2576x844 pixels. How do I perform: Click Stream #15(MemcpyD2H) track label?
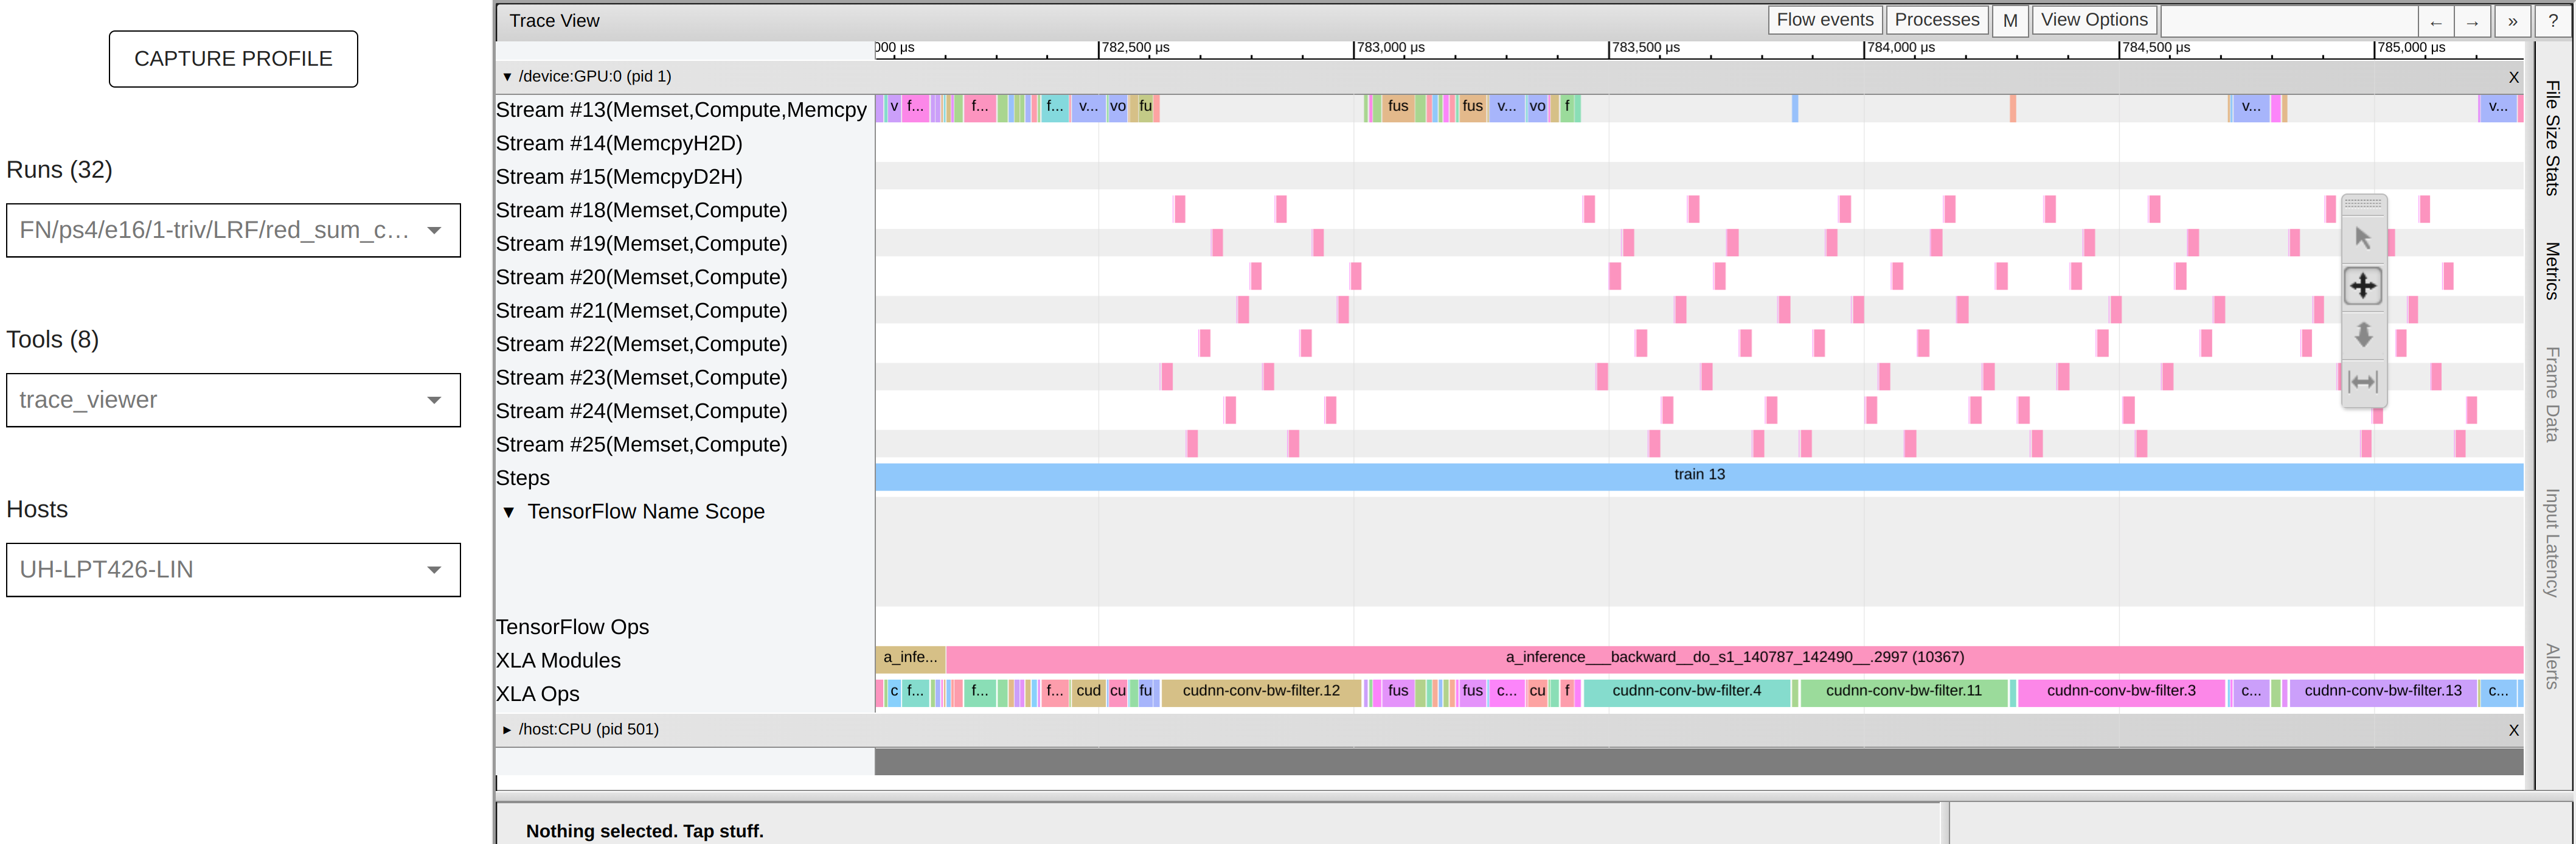pyautogui.click(x=619, y=177)
